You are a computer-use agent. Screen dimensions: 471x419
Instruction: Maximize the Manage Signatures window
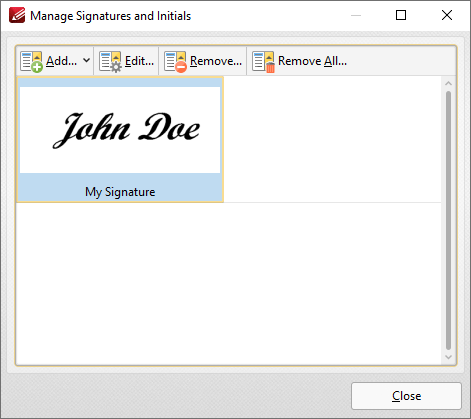coord(401,15)
